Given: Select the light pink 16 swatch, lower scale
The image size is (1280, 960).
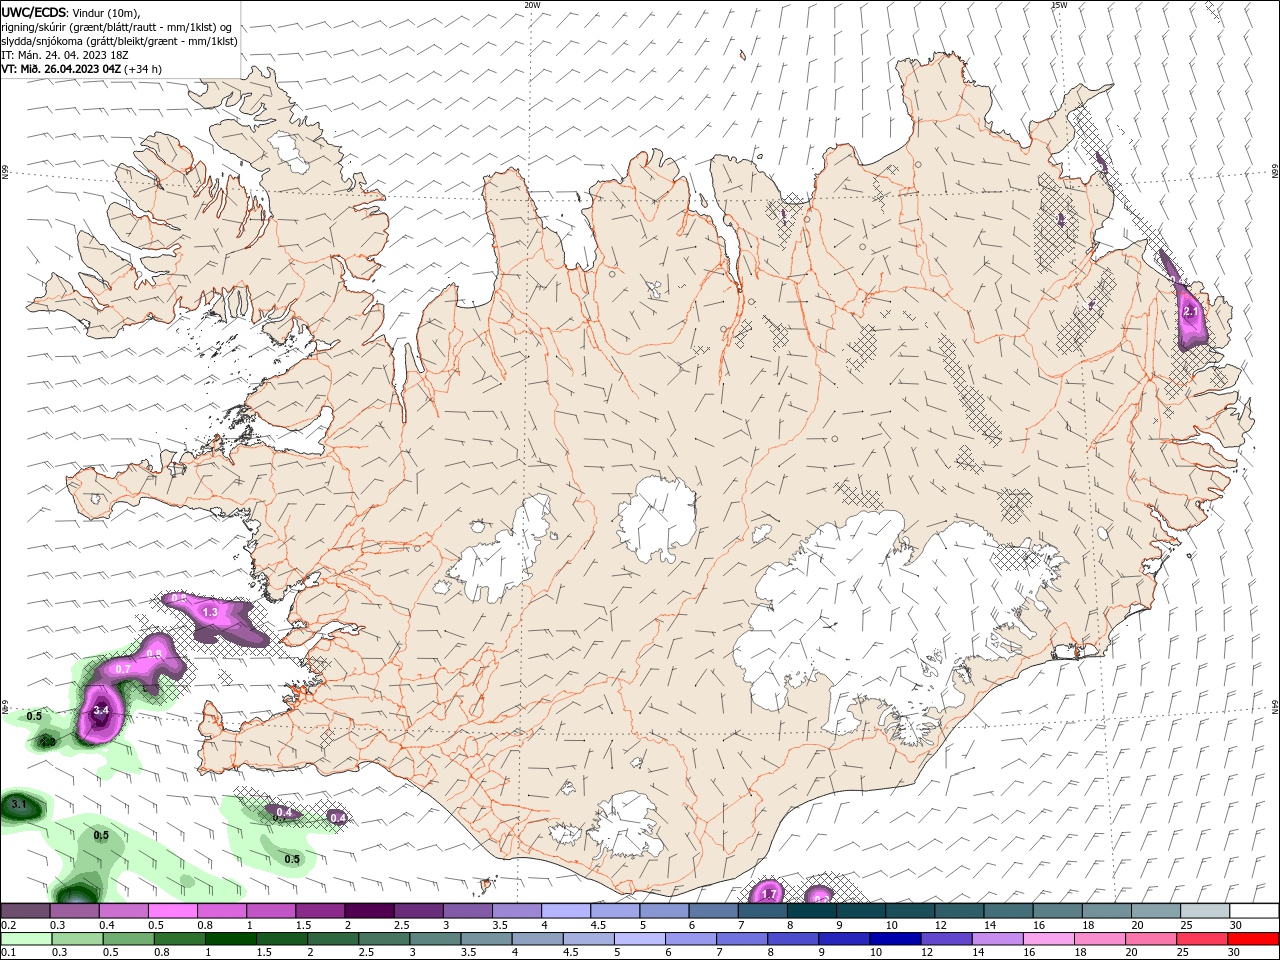Looking at the screenshot, I should pyautogui.click(x=1048, y=939).
